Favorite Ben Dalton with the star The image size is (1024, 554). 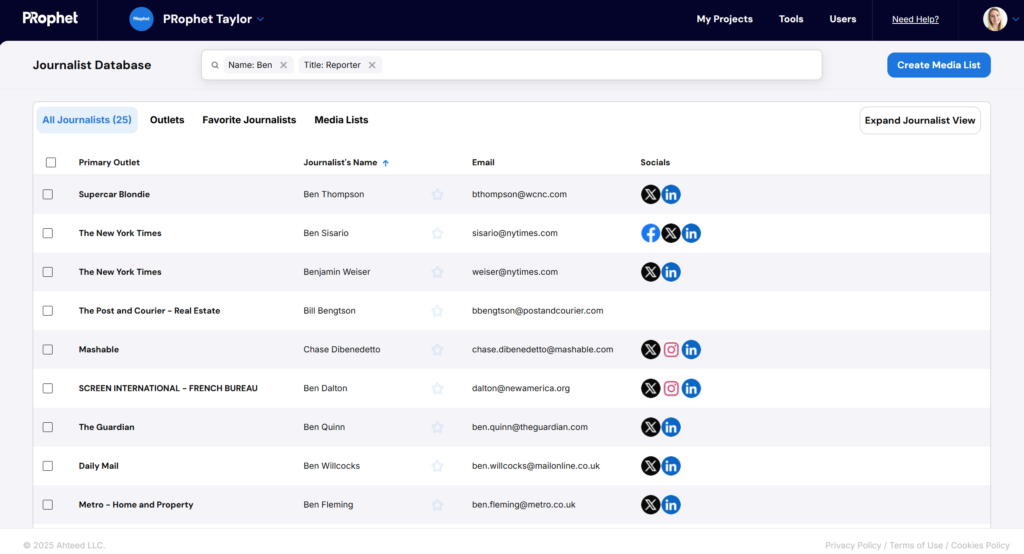437,388
